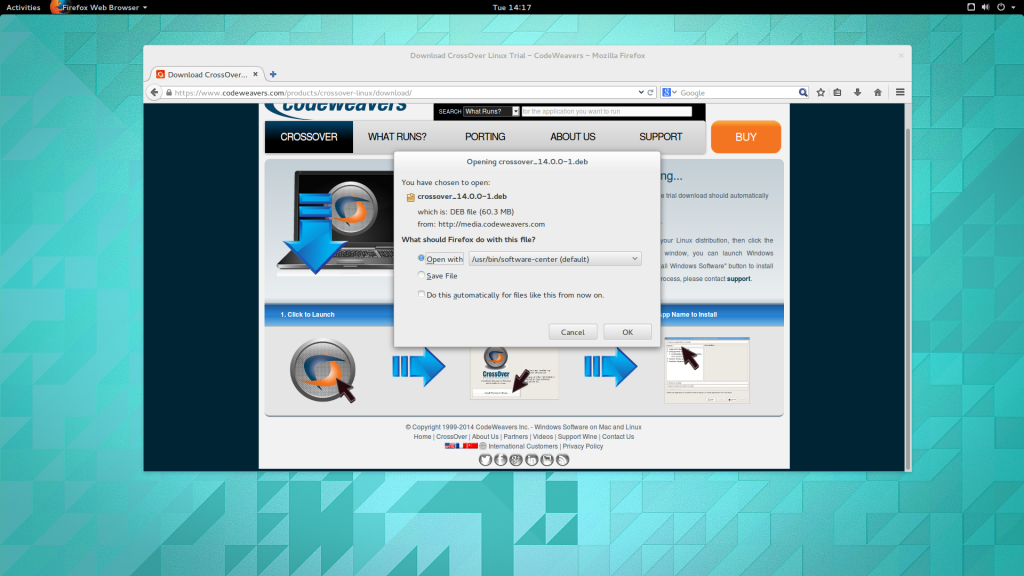Click the CrossOver launch icon thumbnail

[323, 370]
